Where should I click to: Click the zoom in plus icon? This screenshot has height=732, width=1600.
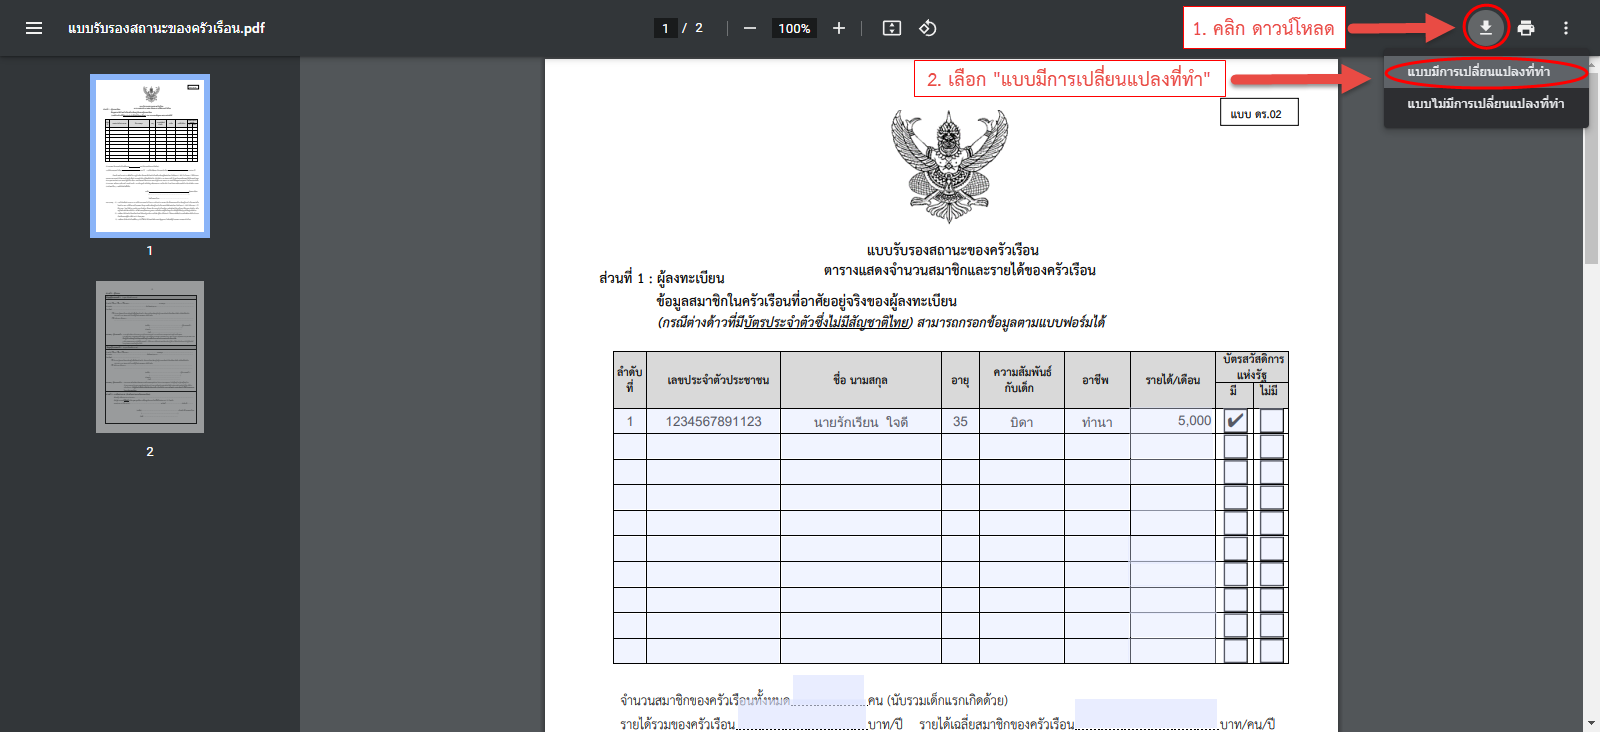pyautogui.click(x=839, y=28)
